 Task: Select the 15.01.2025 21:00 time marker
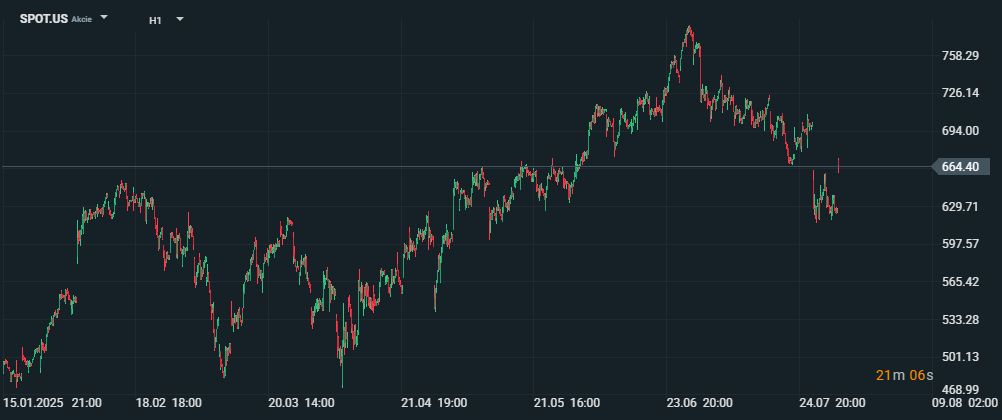52,403
